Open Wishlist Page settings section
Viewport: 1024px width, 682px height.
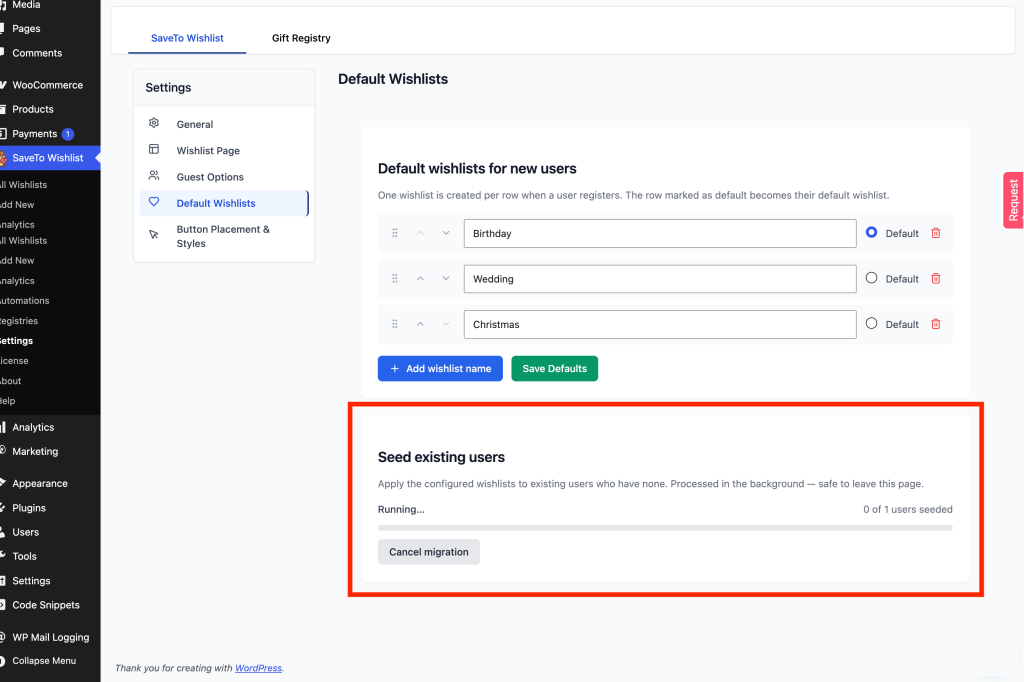pyautogui.click(x=224, y=150)
